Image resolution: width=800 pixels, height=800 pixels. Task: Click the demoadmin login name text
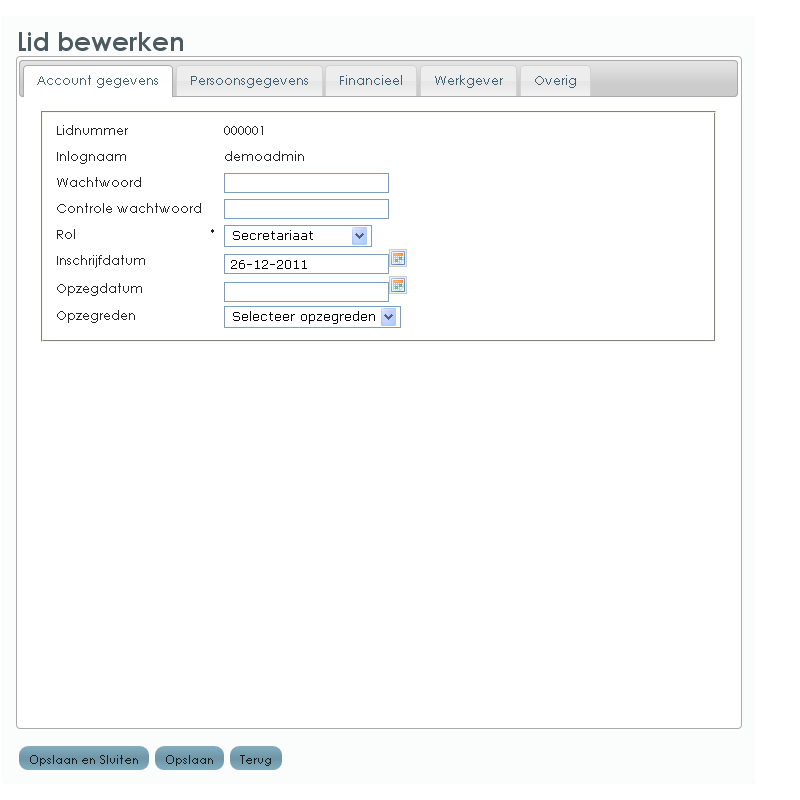pyautogui.click(x=264, y=157)
